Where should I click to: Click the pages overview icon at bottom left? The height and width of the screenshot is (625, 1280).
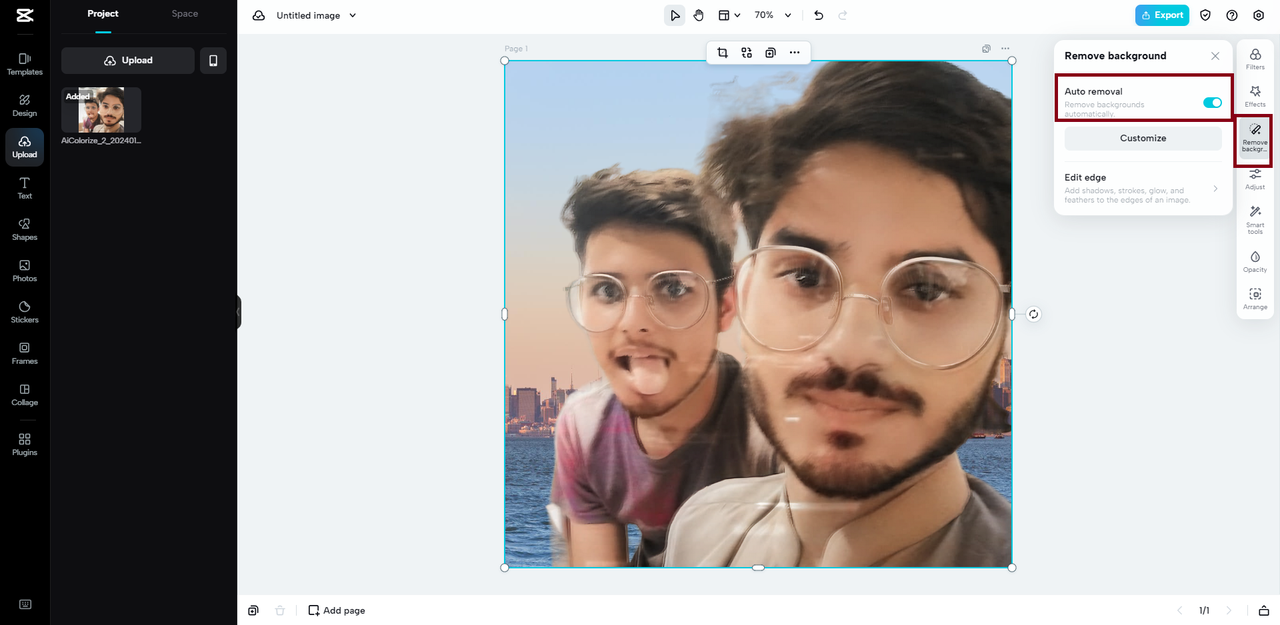254,610
